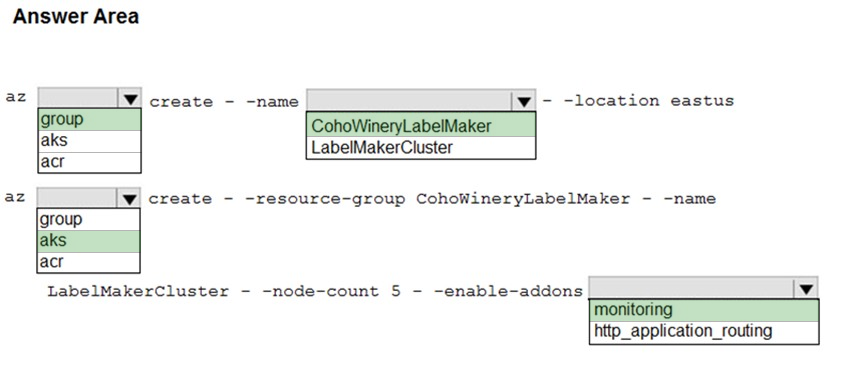Select 'group' in the first command list
Image resolution: width=851 pixels, height=374 pixels.
[90, 119]
